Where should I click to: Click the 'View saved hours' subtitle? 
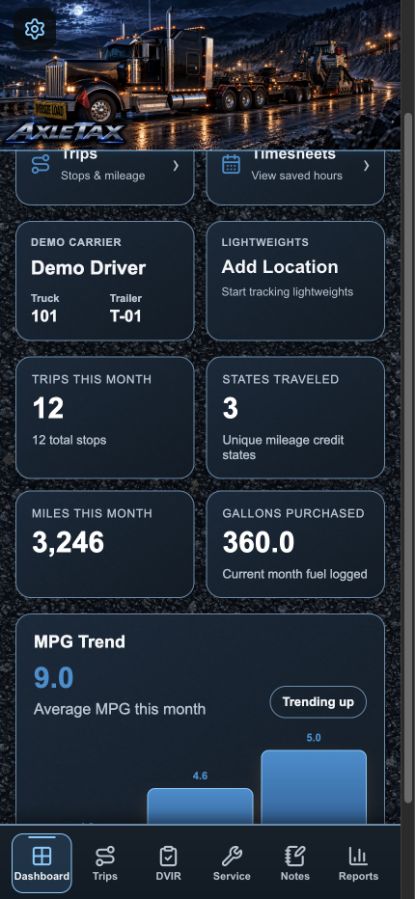[x=296, y=175]
